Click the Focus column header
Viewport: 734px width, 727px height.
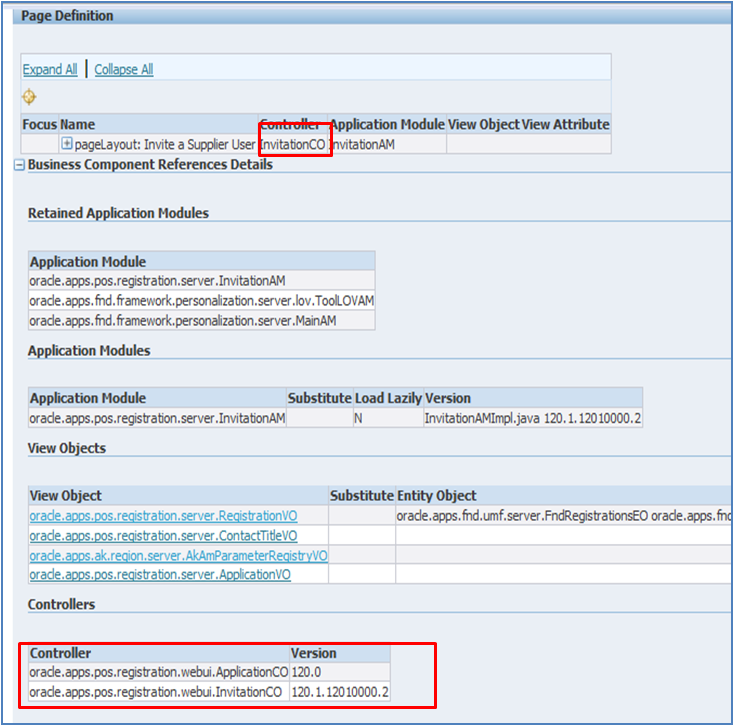[x=39, y=125]
